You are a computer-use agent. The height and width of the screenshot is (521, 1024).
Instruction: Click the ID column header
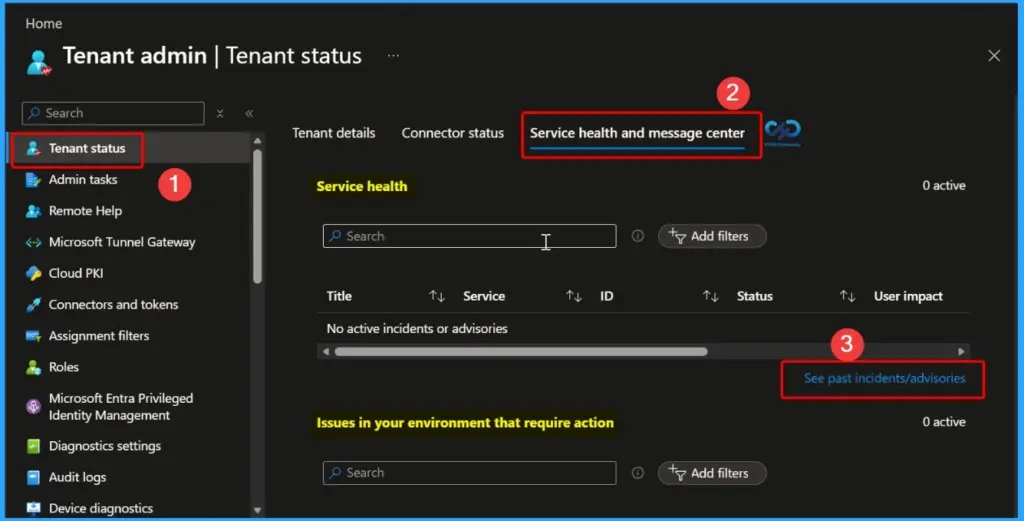[x=607, y=296]
